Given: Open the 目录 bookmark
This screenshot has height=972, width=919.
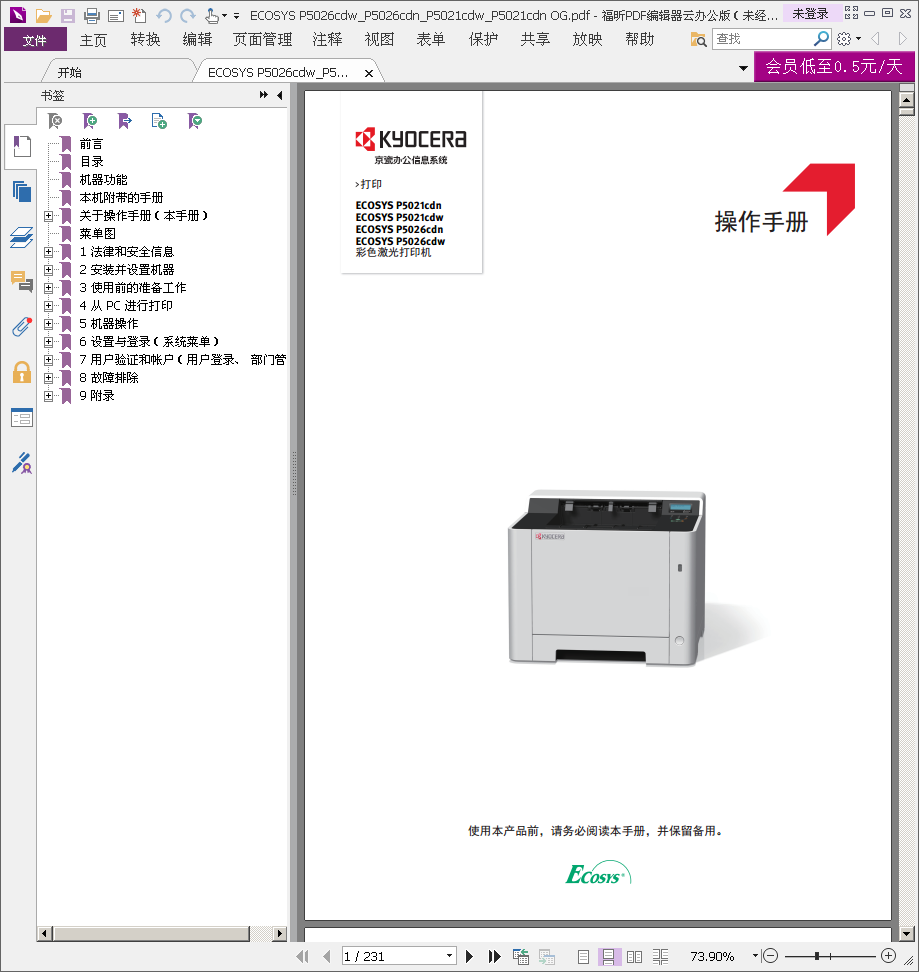Looking at the screenshot, I should pyautogui.click(x=92, y=162).
